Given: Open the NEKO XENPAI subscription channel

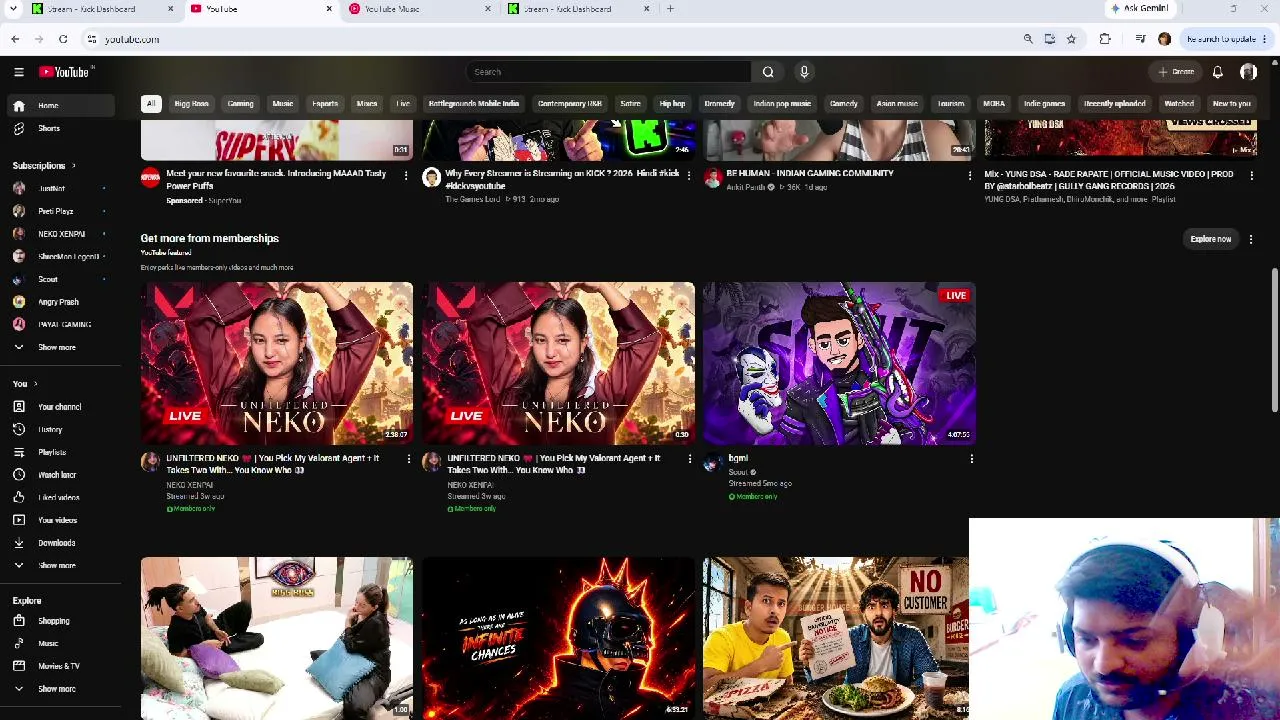Looking at the screenshot, I should coord(61,234).
